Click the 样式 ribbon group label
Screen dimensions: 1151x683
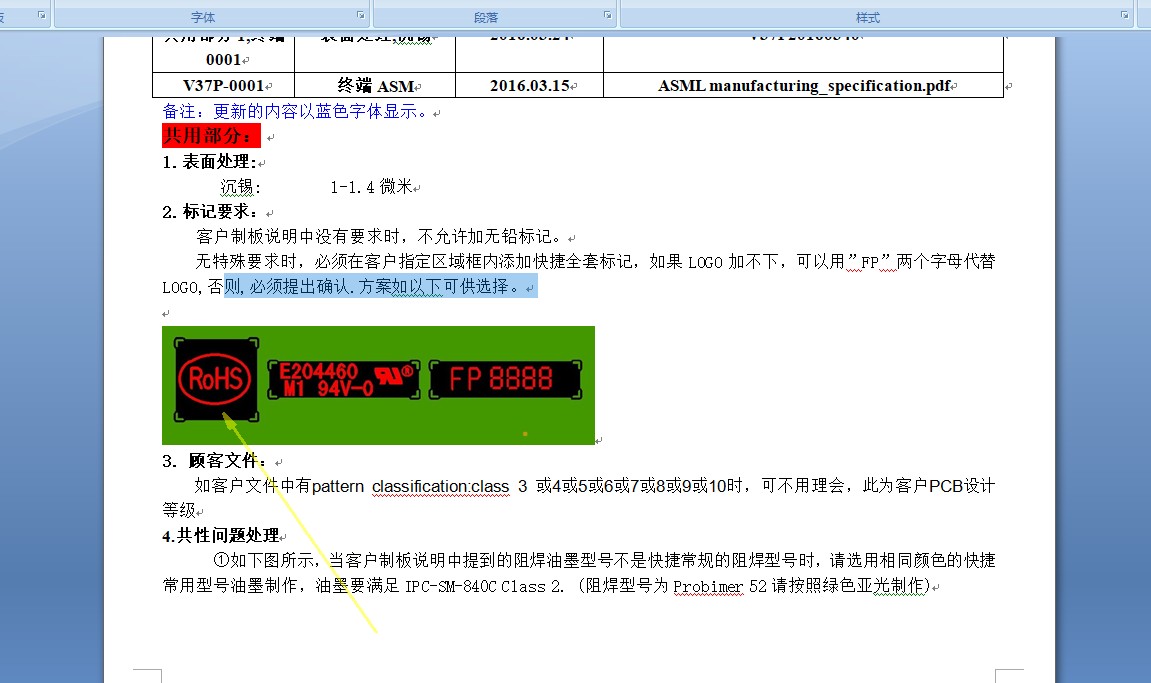point(868,18)
